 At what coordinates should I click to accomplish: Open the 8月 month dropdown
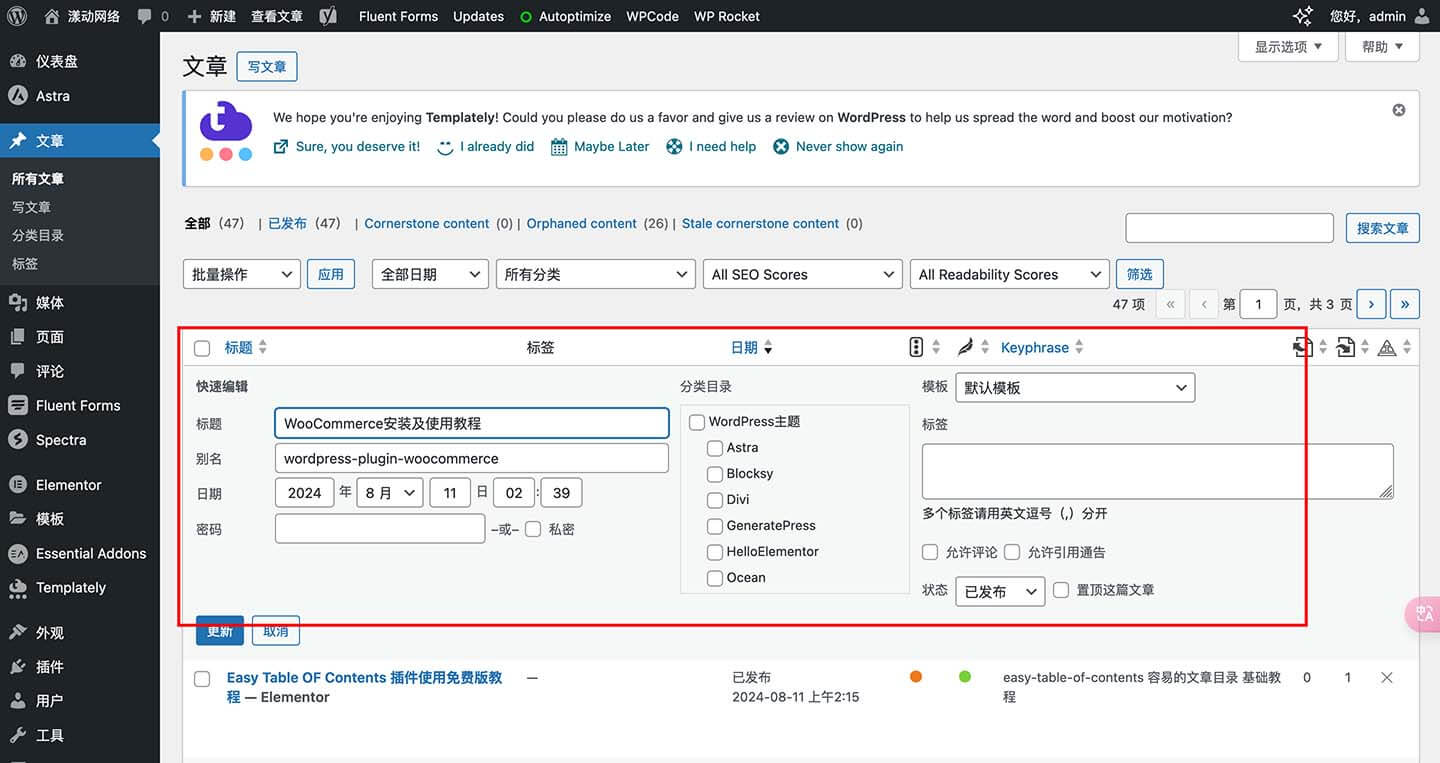tap(390, 493)
